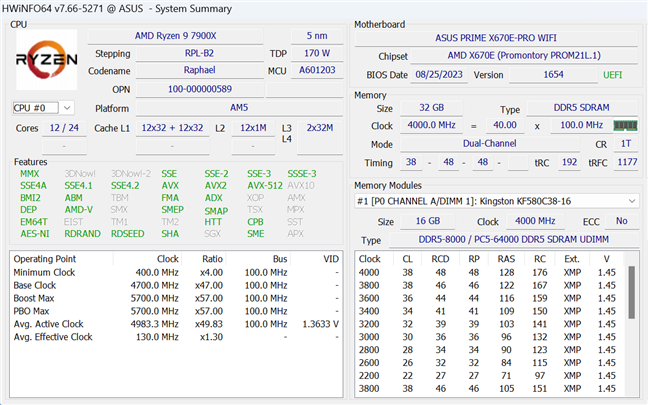Select the Avg. Active Clock row

176,324
